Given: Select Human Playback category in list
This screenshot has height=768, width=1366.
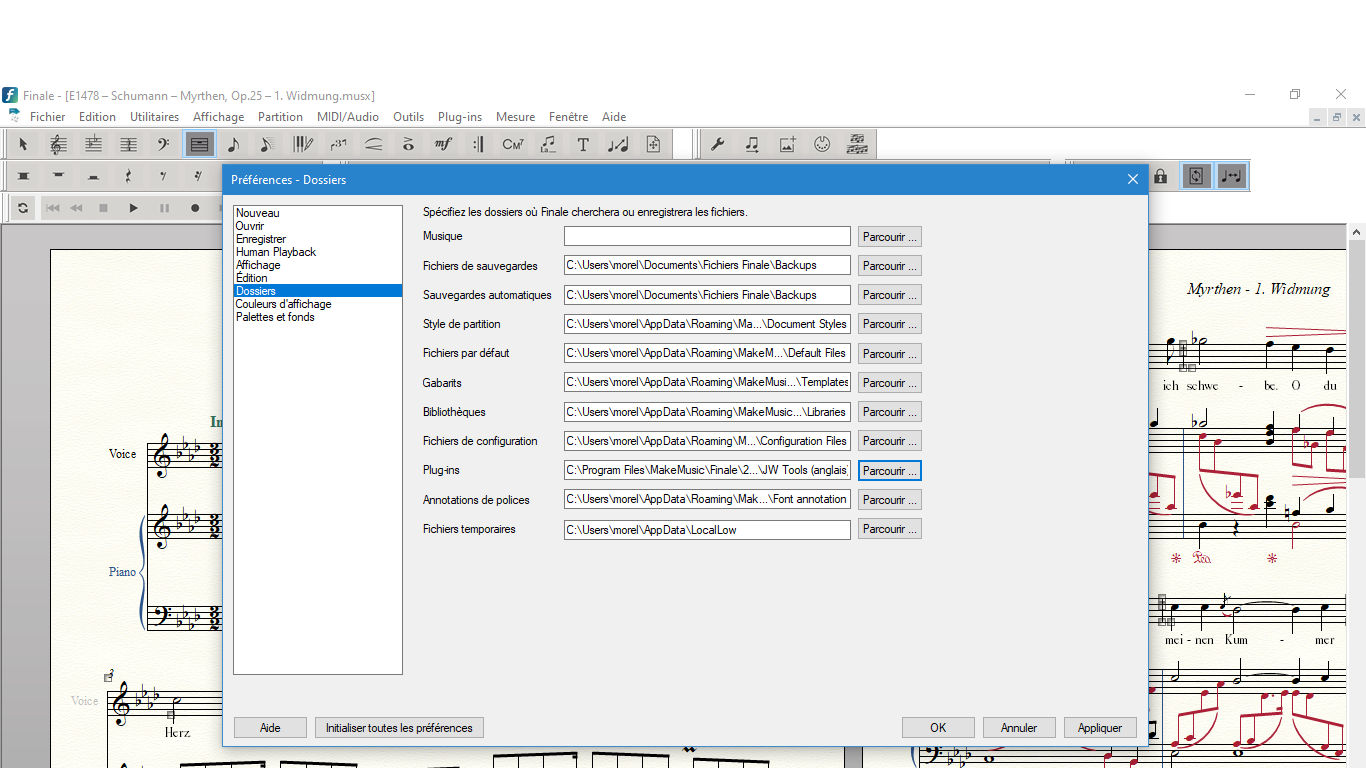Looking at the screenshot, I should coord(275,252).
